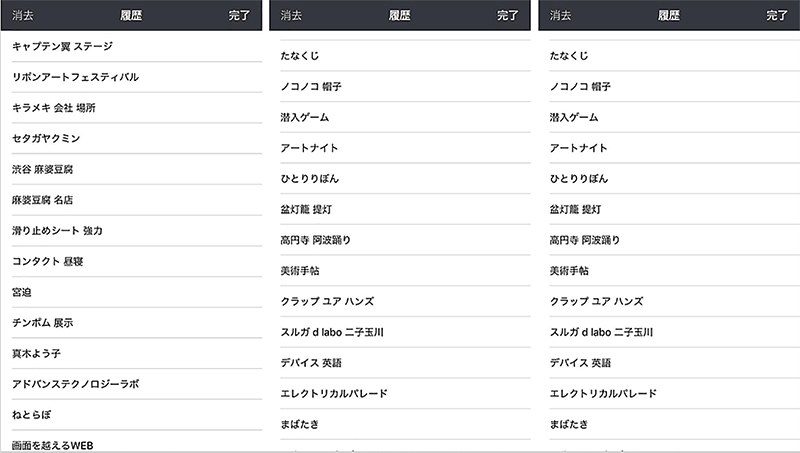Open the チンポム 展示 history entry

coord(42,323)
